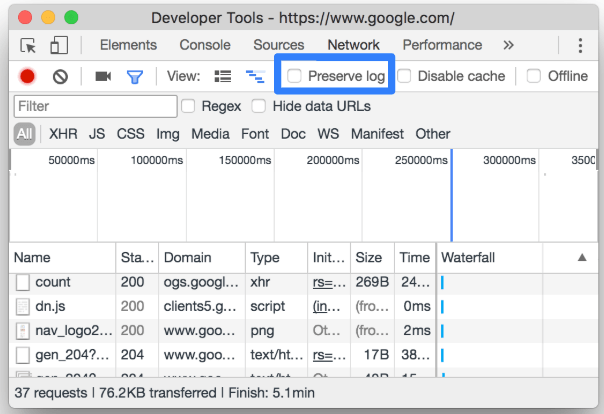Check the Disable cache checkbox
This screenshot has width=604, height=414.
pyautogui.click(x=404, y=75)
